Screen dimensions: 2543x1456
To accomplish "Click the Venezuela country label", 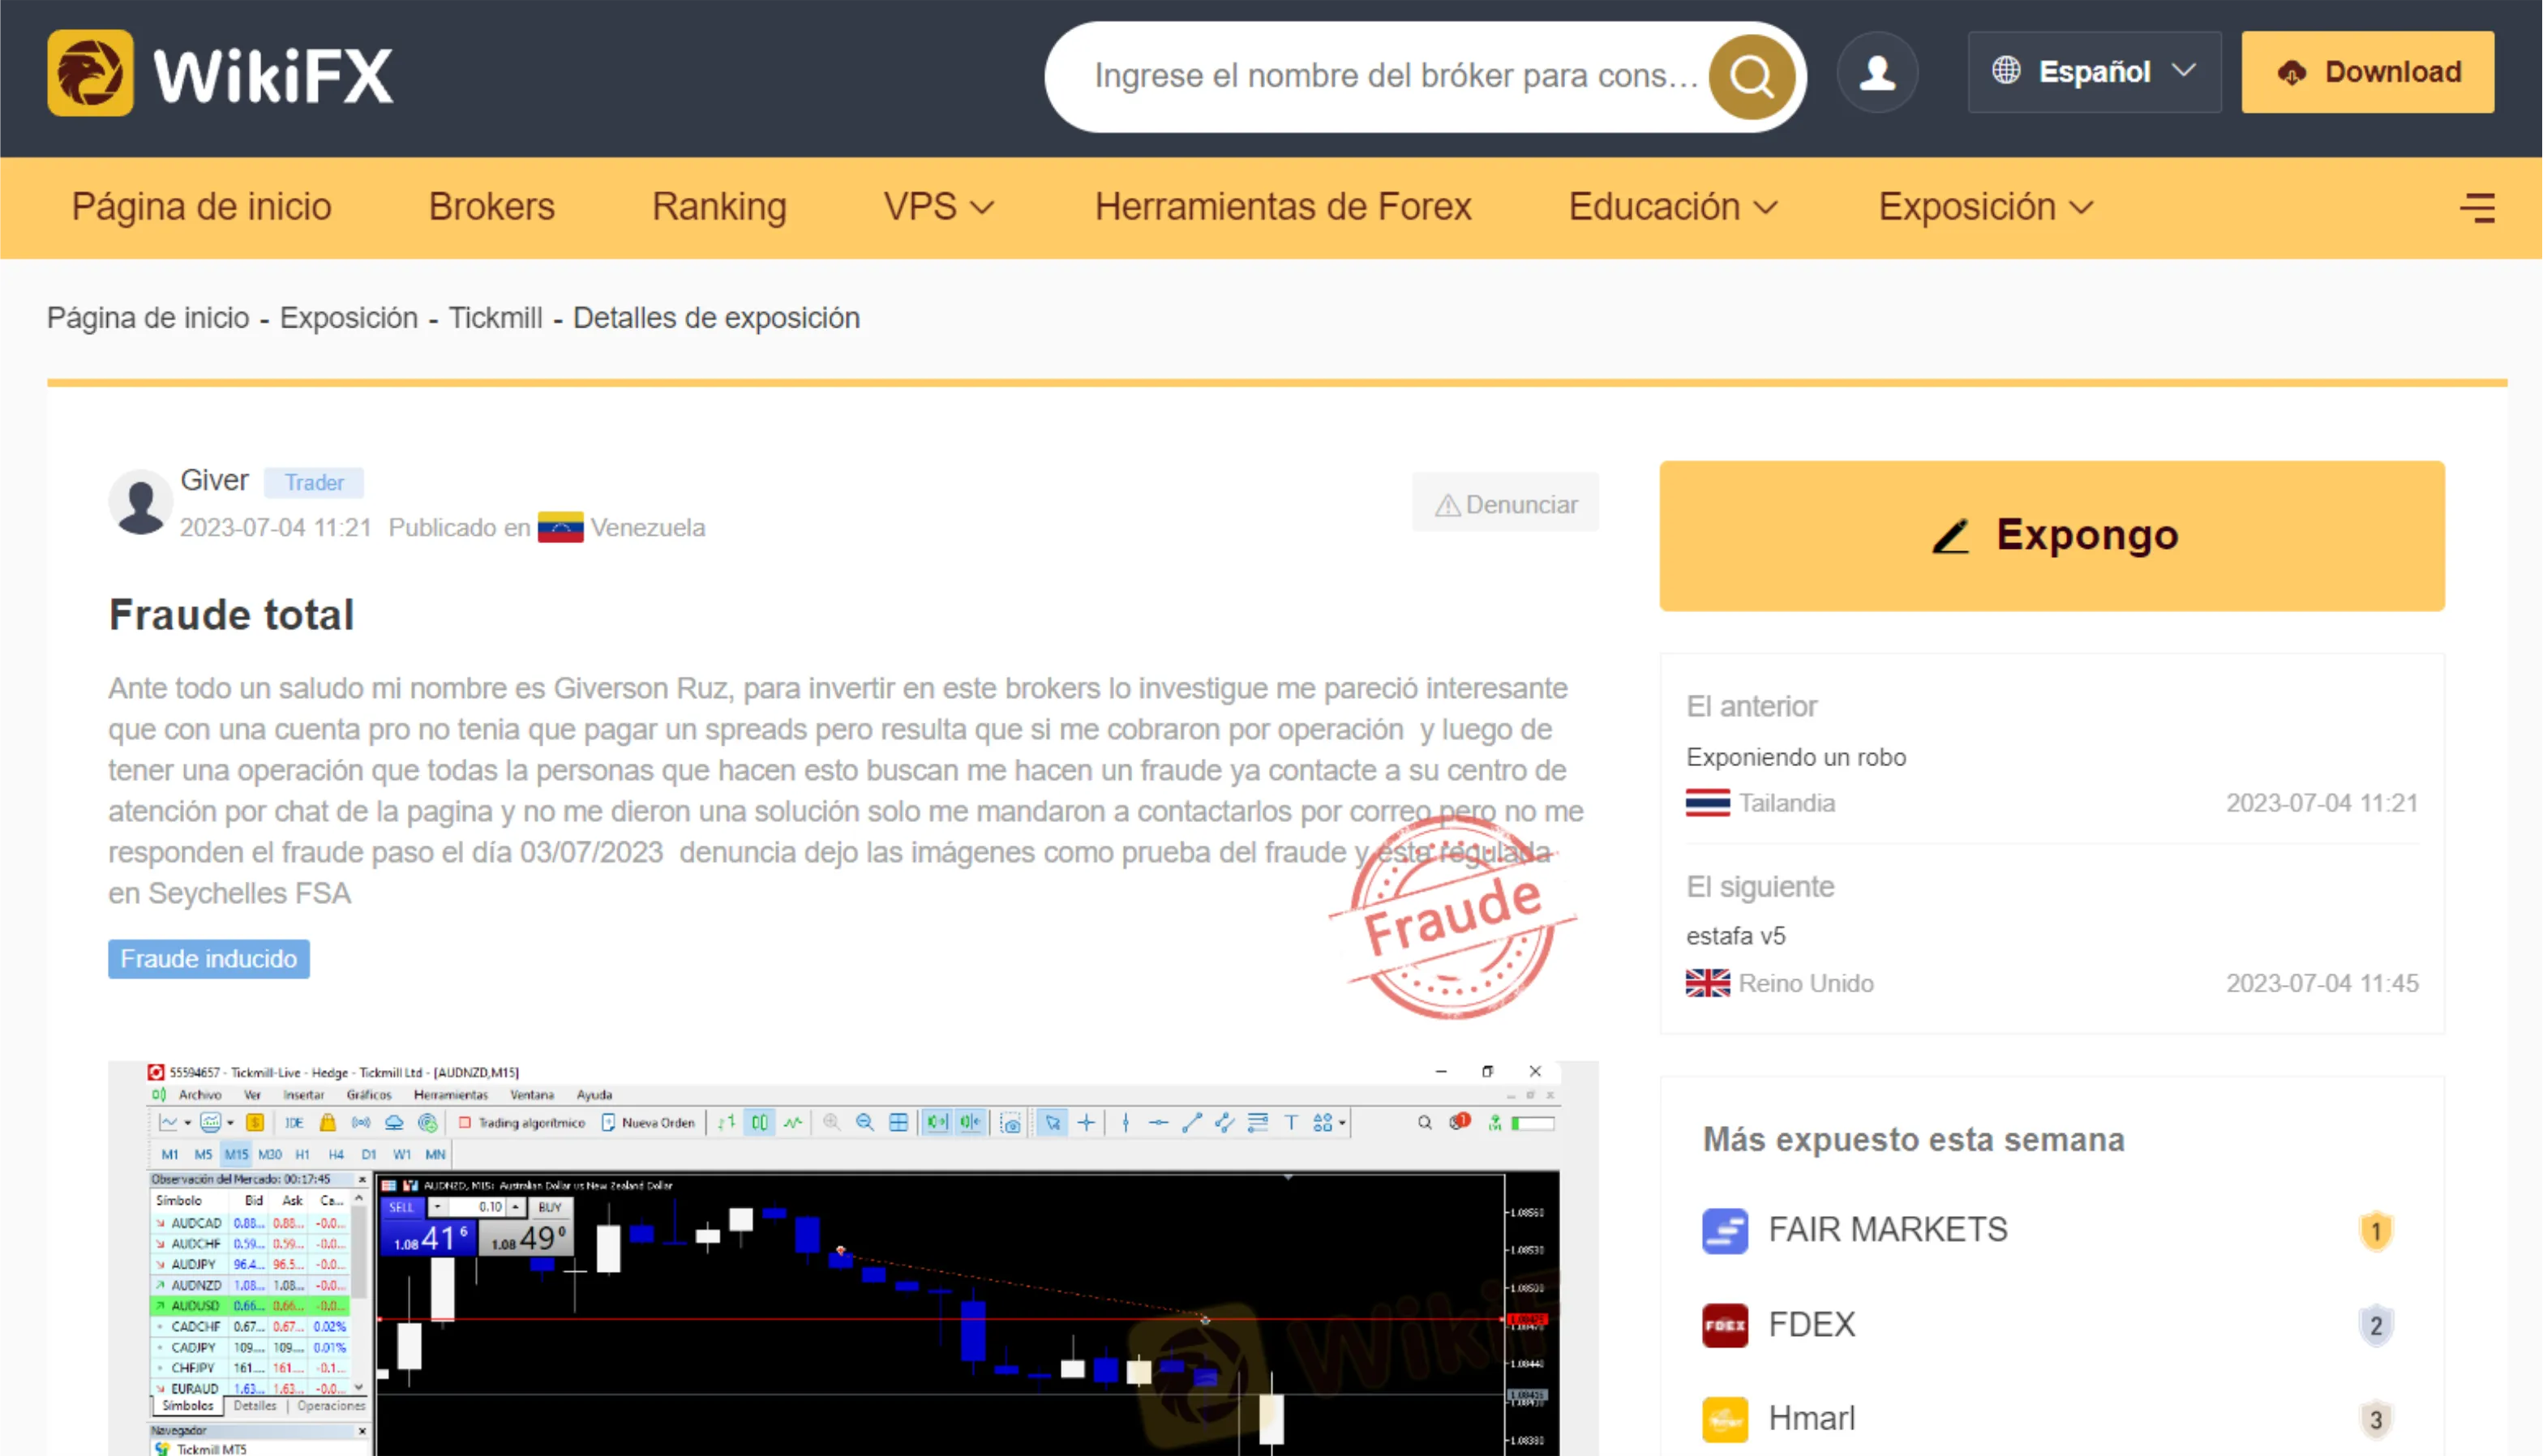I will [647, 527].
